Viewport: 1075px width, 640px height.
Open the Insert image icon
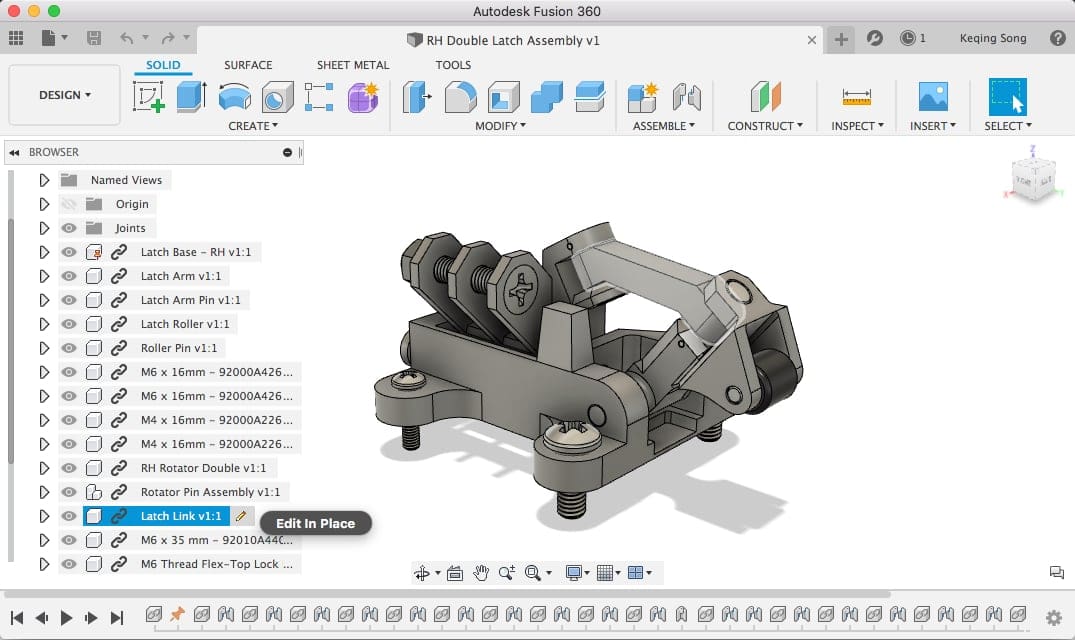click(932, 97)
